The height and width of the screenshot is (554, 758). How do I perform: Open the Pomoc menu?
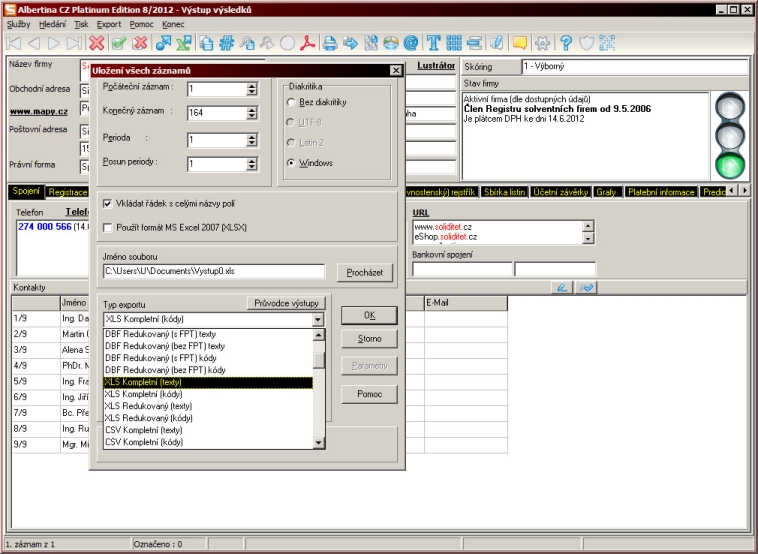point(141,24)
